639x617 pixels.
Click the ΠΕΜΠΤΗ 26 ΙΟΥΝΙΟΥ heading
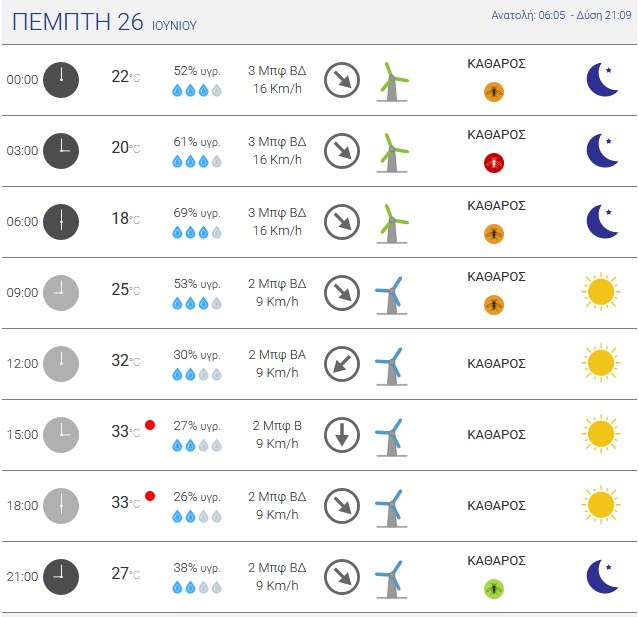104,22
